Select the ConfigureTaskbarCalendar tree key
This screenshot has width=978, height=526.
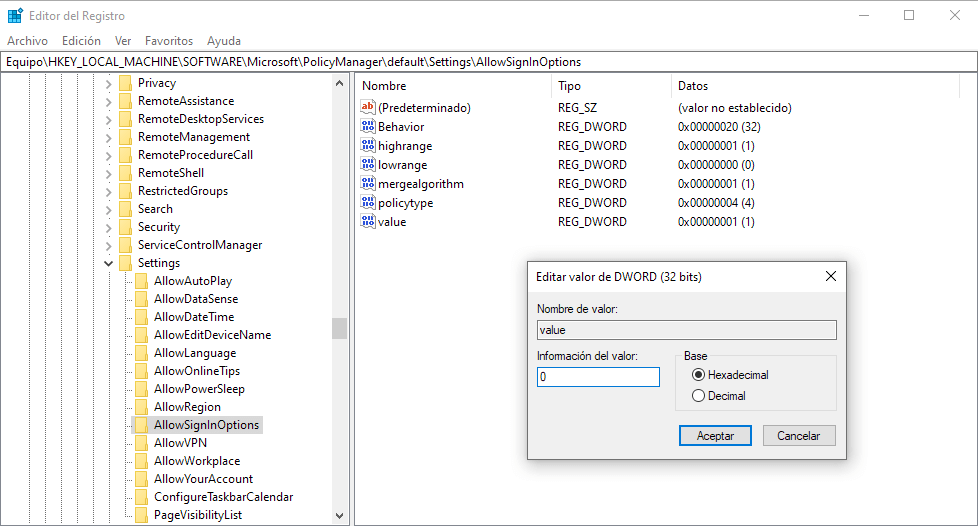point(223,497)
